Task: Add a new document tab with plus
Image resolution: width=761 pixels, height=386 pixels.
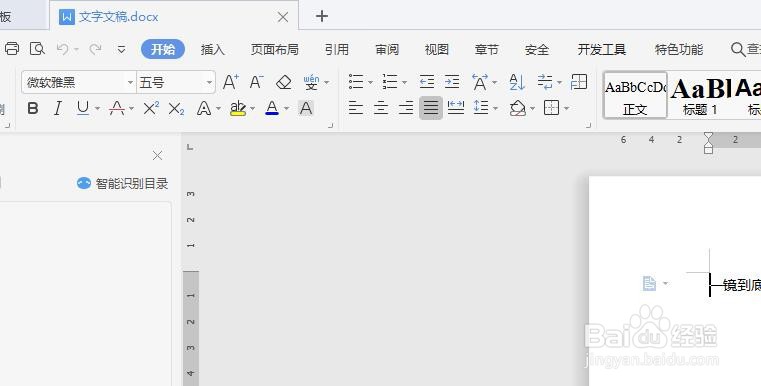Action: [322, 17]
